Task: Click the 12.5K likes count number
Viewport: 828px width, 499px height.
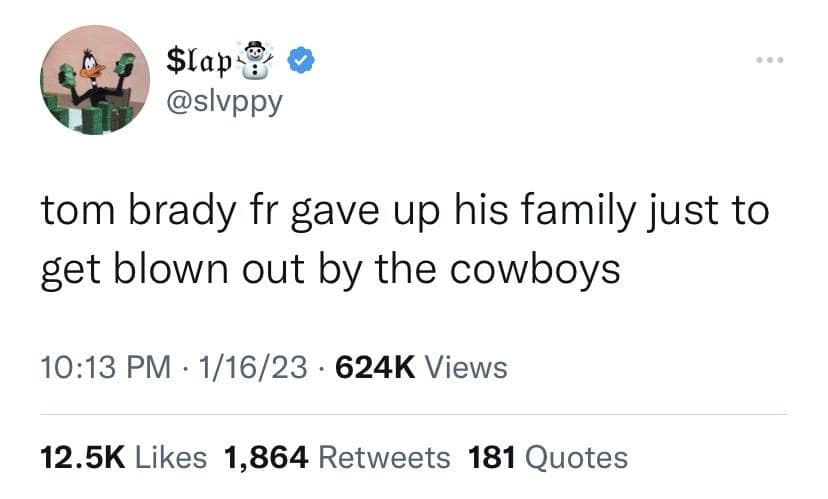Action: click(82, 457)
